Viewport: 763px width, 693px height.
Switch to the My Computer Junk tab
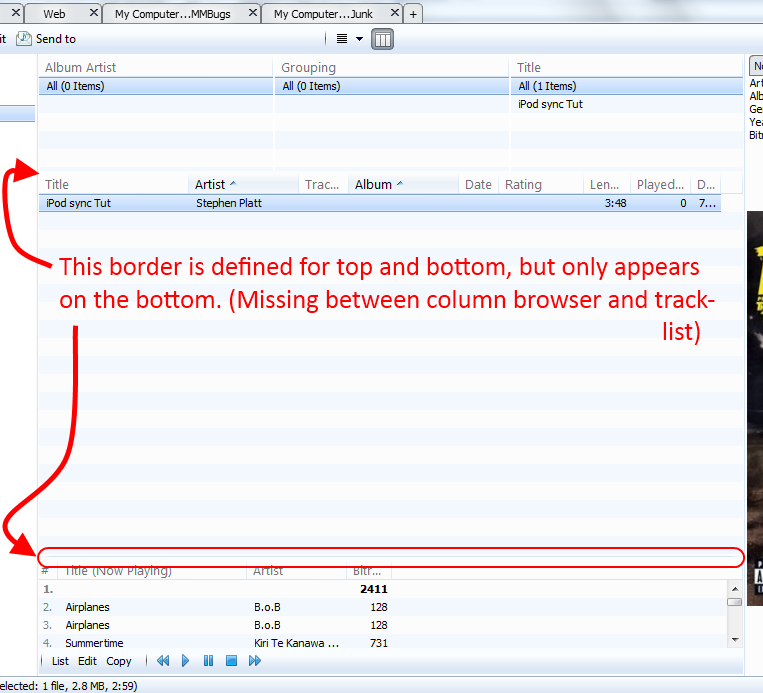(323, 14)
